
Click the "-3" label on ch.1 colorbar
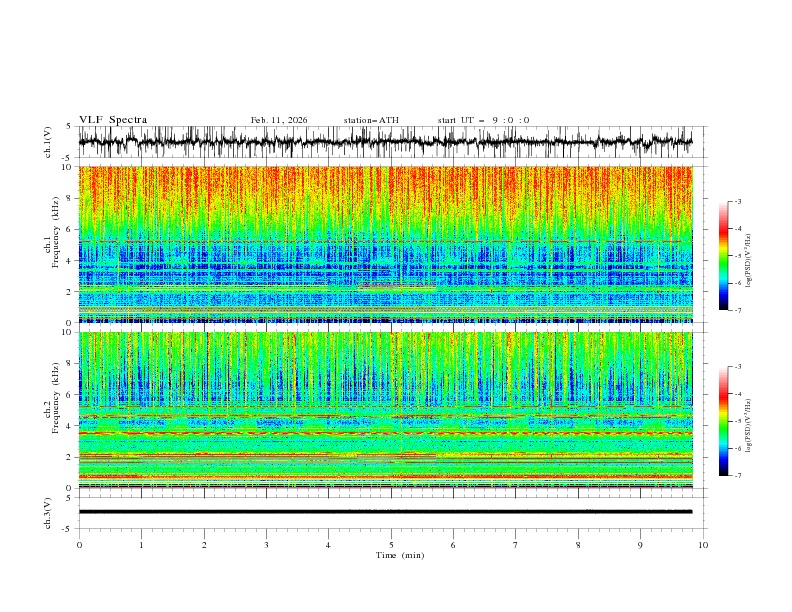pos(737,201)
